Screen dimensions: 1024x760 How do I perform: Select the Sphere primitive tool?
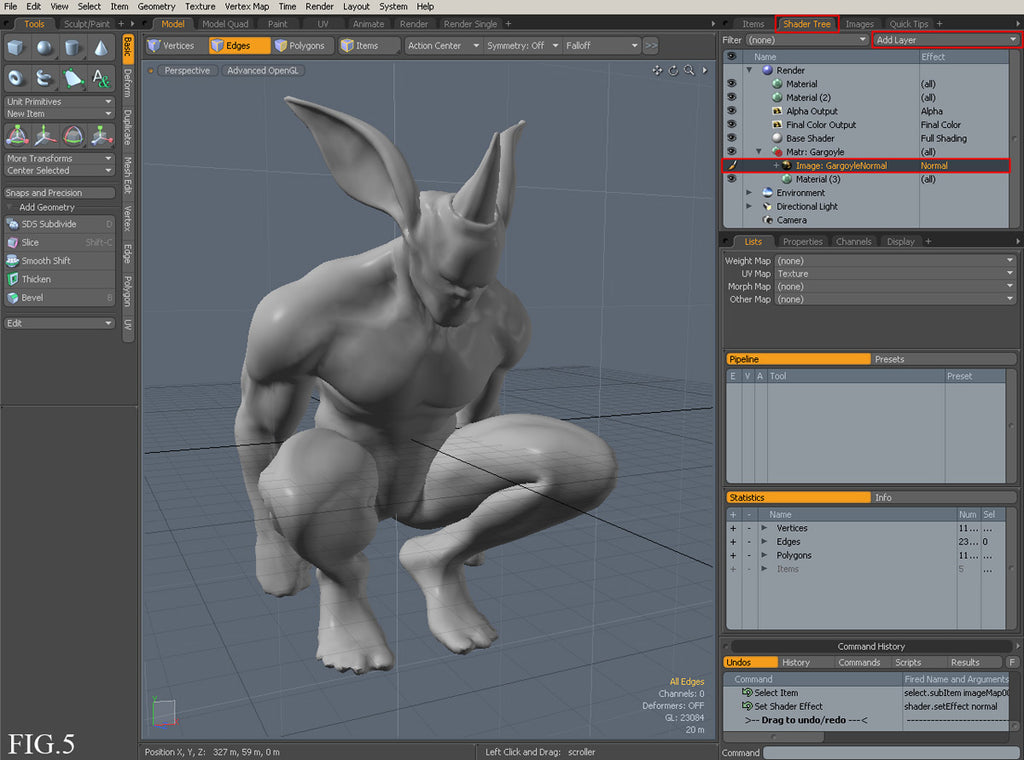pos(45,47)
